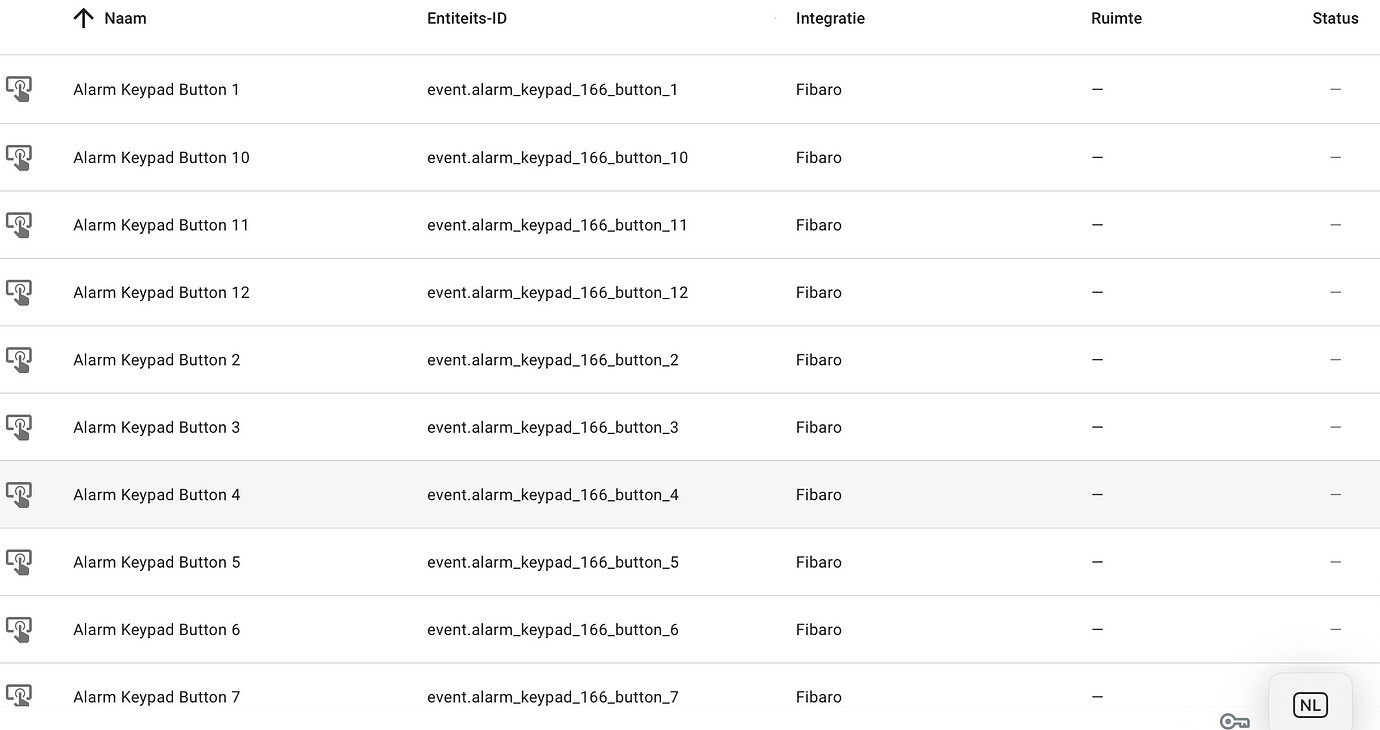Click Fibaro integration for Button 7 row

tap(819, 697)
